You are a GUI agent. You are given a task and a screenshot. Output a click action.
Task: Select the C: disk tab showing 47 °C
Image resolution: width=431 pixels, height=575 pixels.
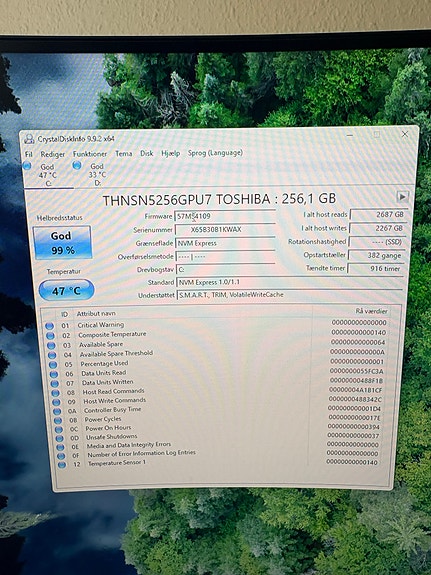coord(47,175)
